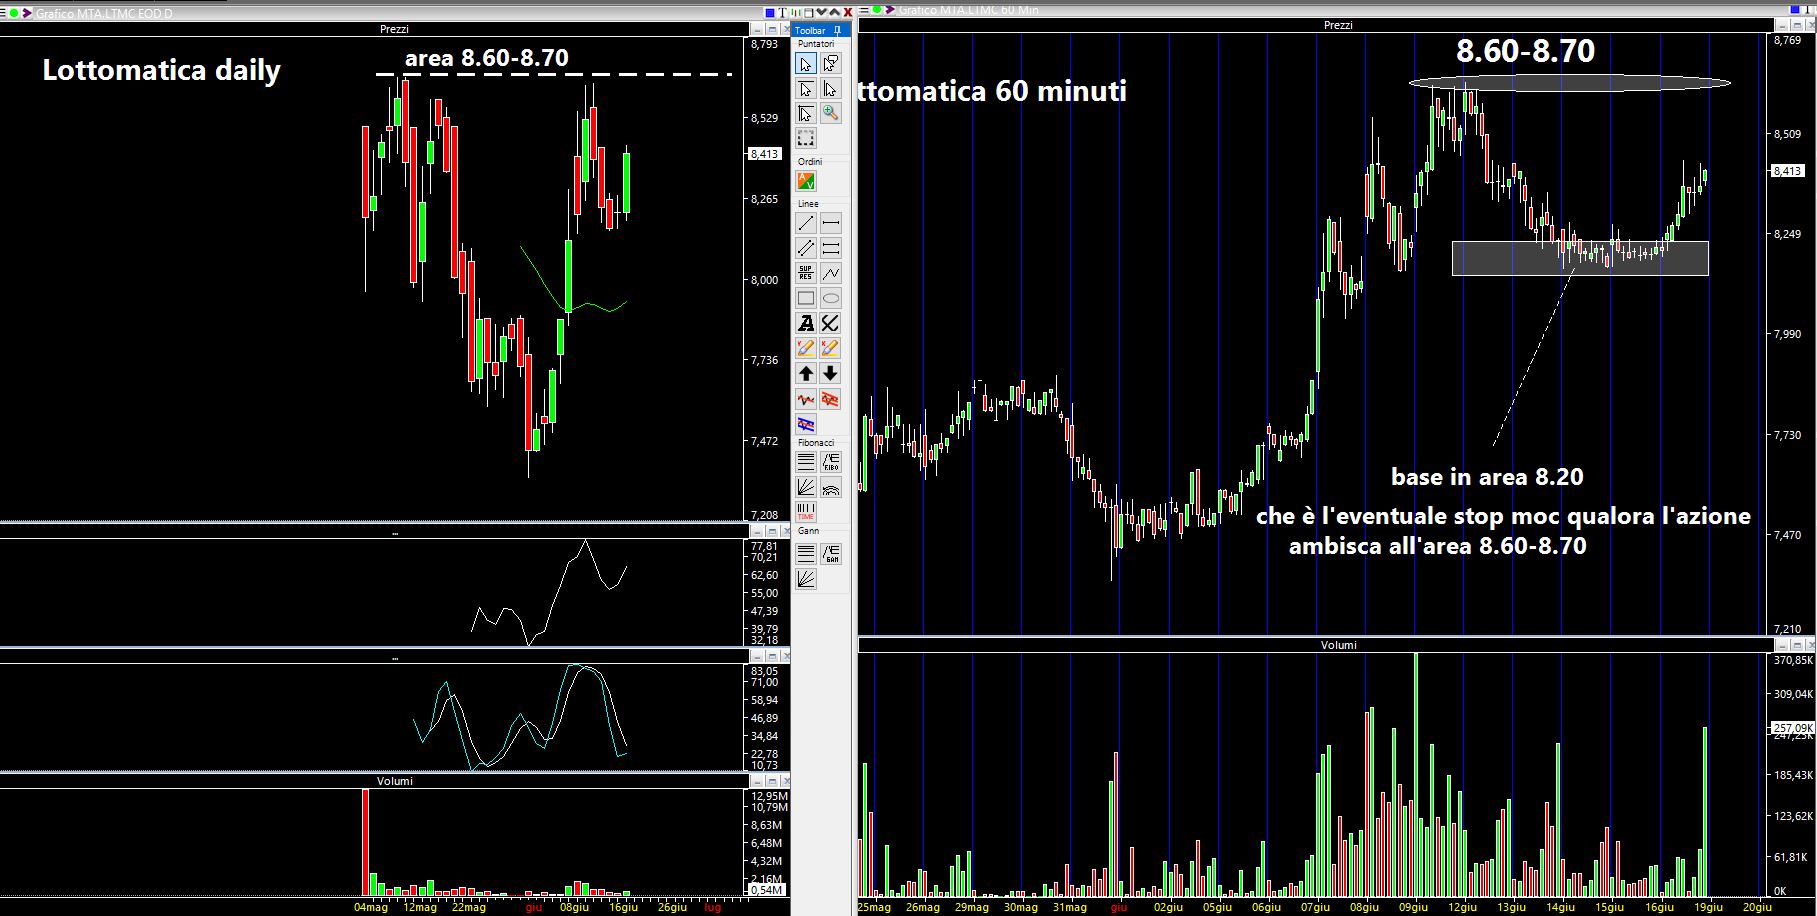The width and height of the screenshot is (1817, 916).
Task: Click green circle on 60 Min chart titlebar
Action: click(877, 9)
